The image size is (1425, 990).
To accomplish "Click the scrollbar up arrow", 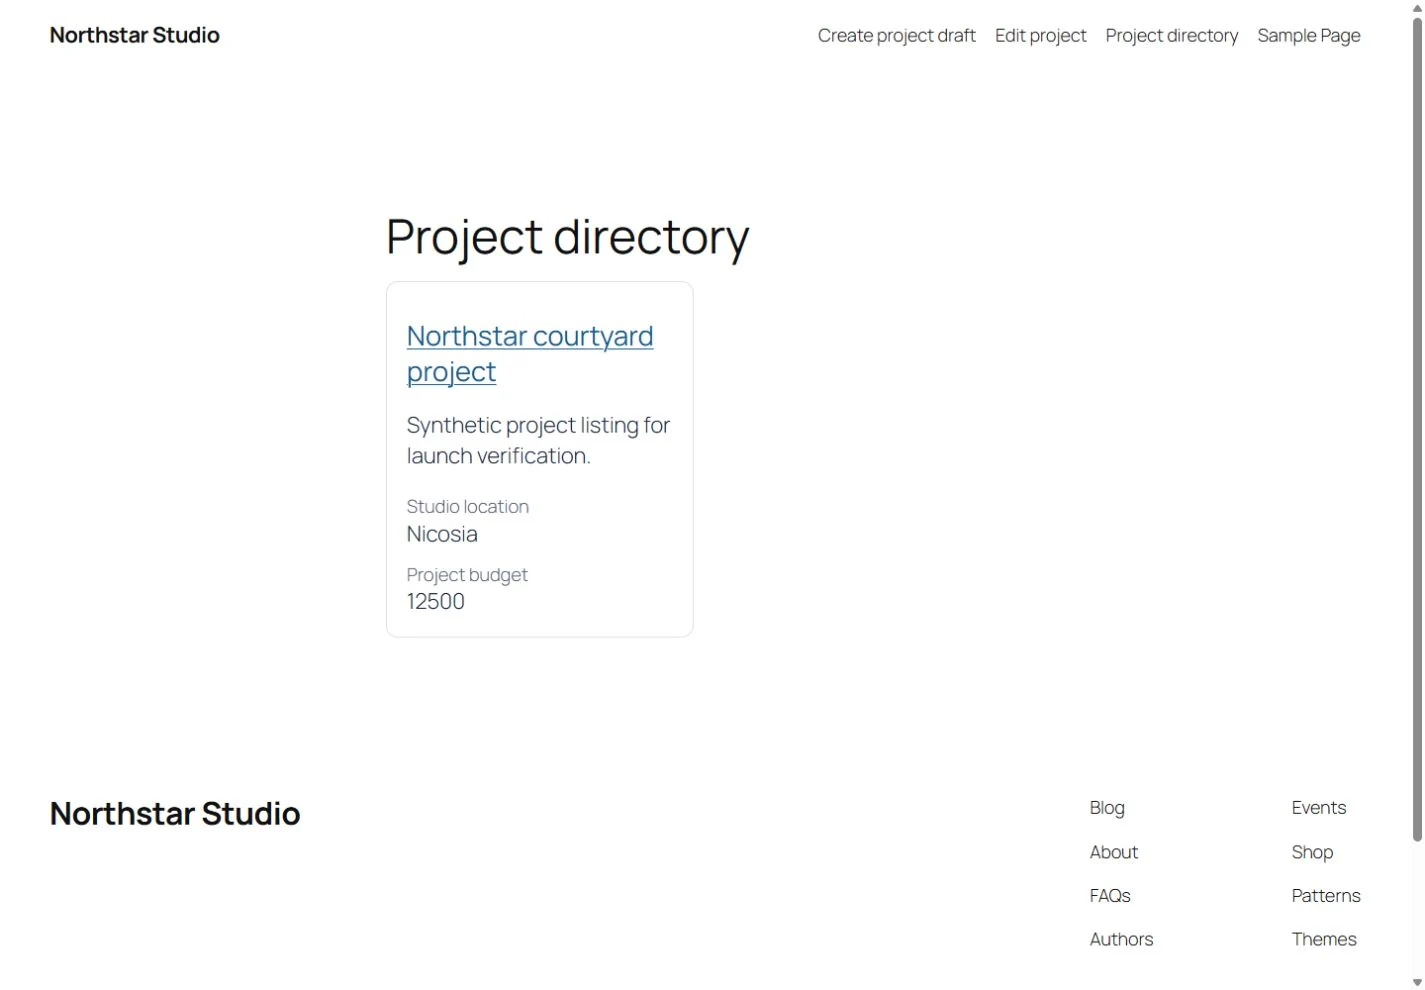I will coord(1417,7).
